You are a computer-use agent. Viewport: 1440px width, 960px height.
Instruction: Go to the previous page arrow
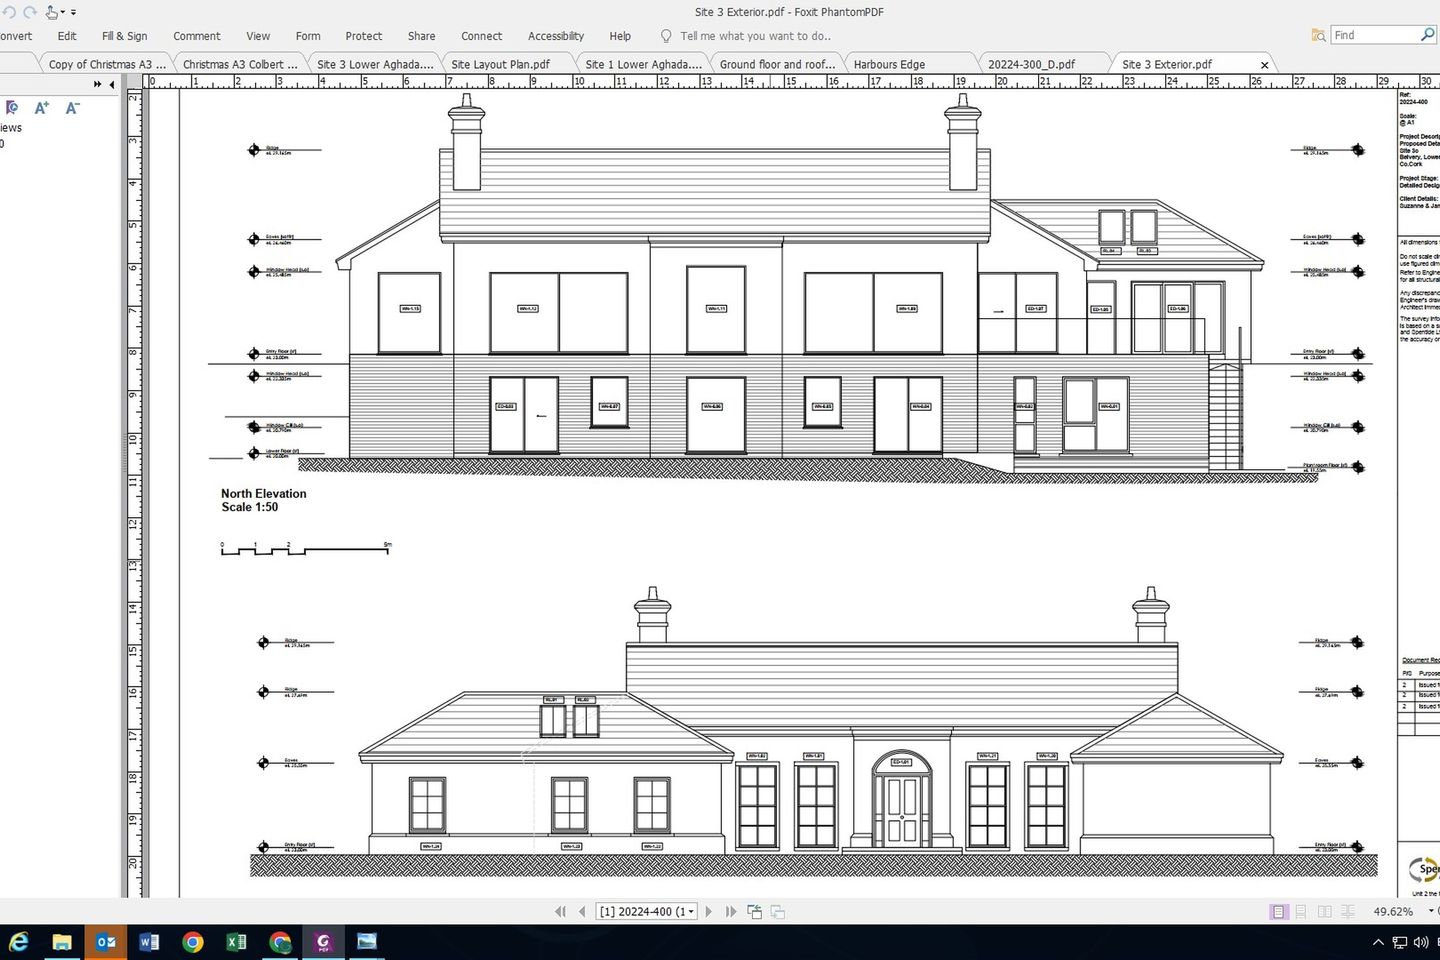point(582,911)
